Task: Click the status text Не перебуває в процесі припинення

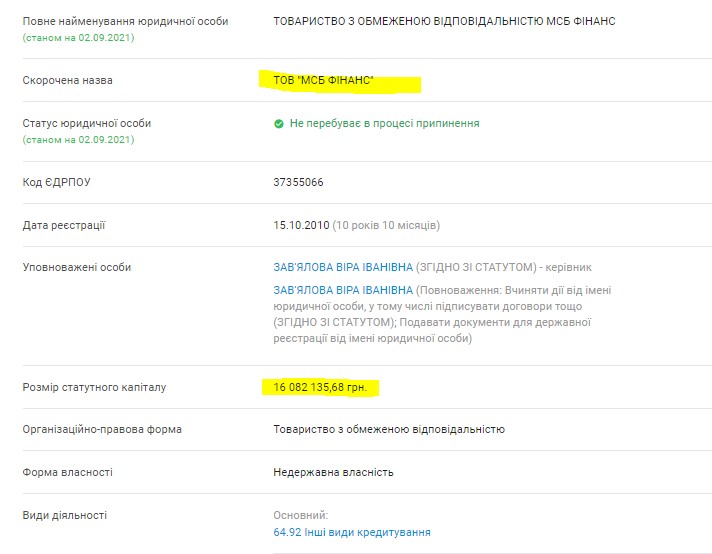Action: pos(384,124)
